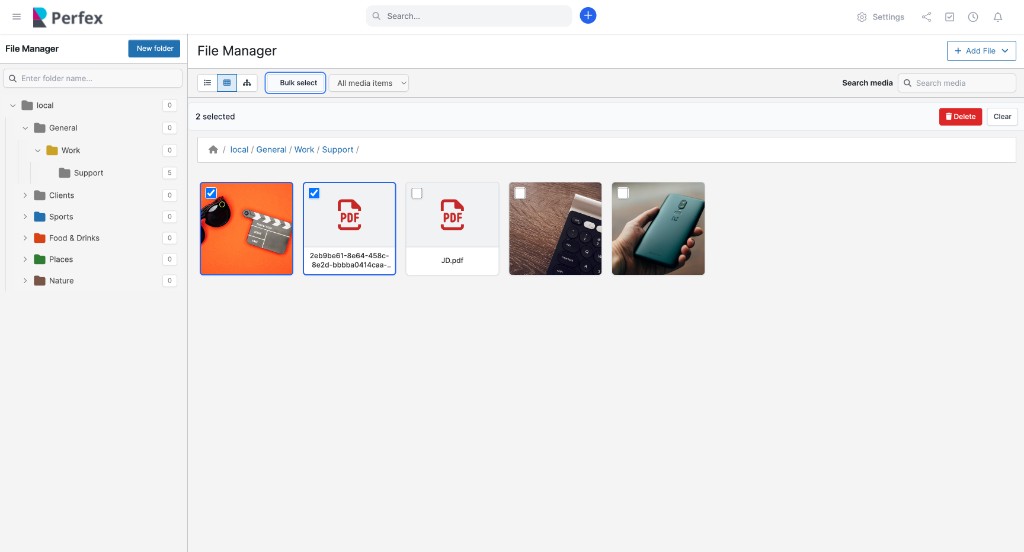Open the share icon in header
This screenshot has width=1024, height=552.
click(x=926, y=17)
